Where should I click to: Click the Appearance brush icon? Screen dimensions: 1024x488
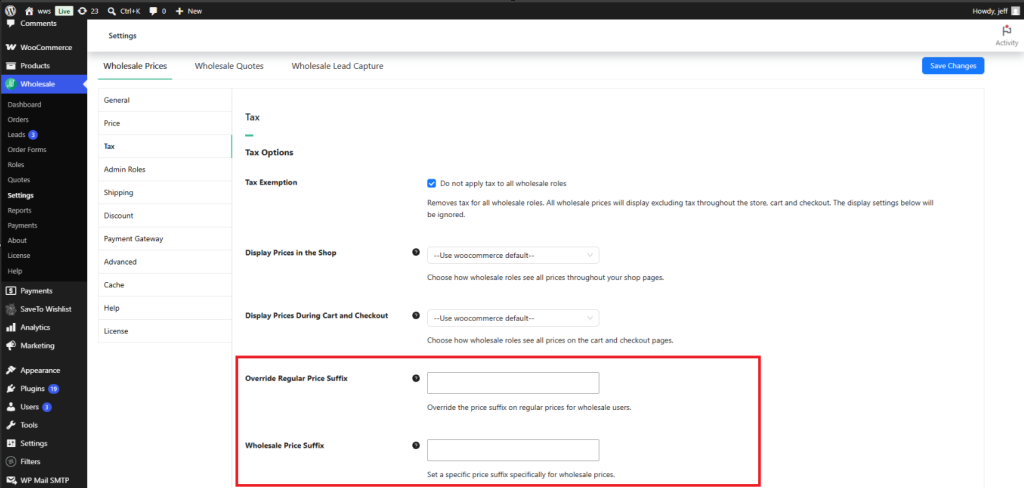[10, 370]
